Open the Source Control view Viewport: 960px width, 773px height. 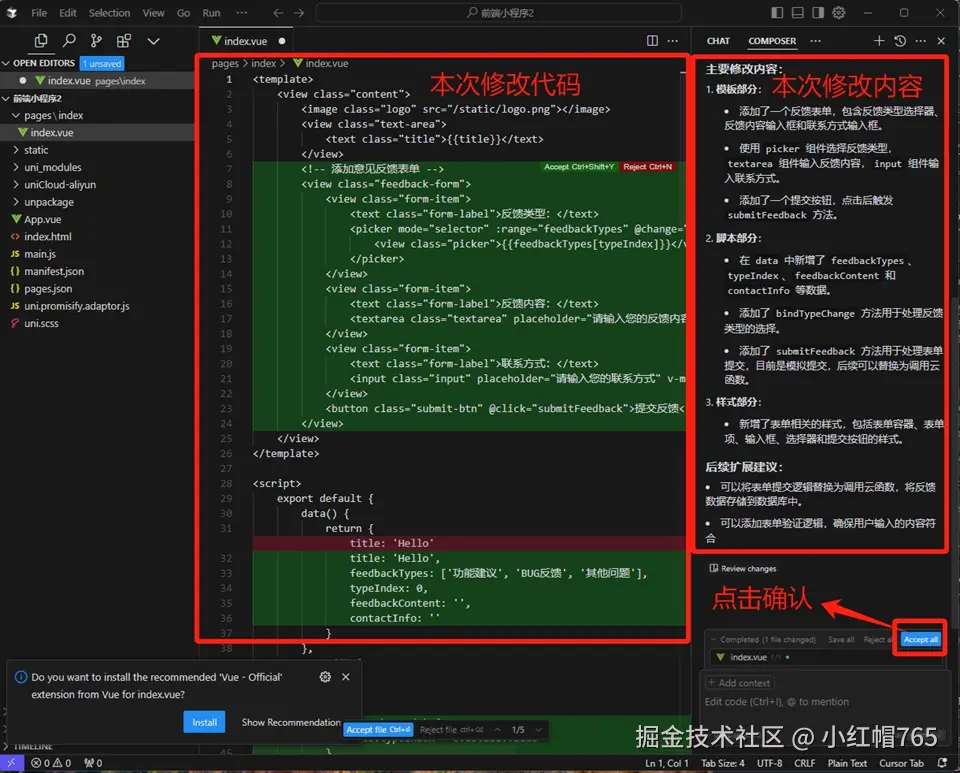tap(96, 41)
